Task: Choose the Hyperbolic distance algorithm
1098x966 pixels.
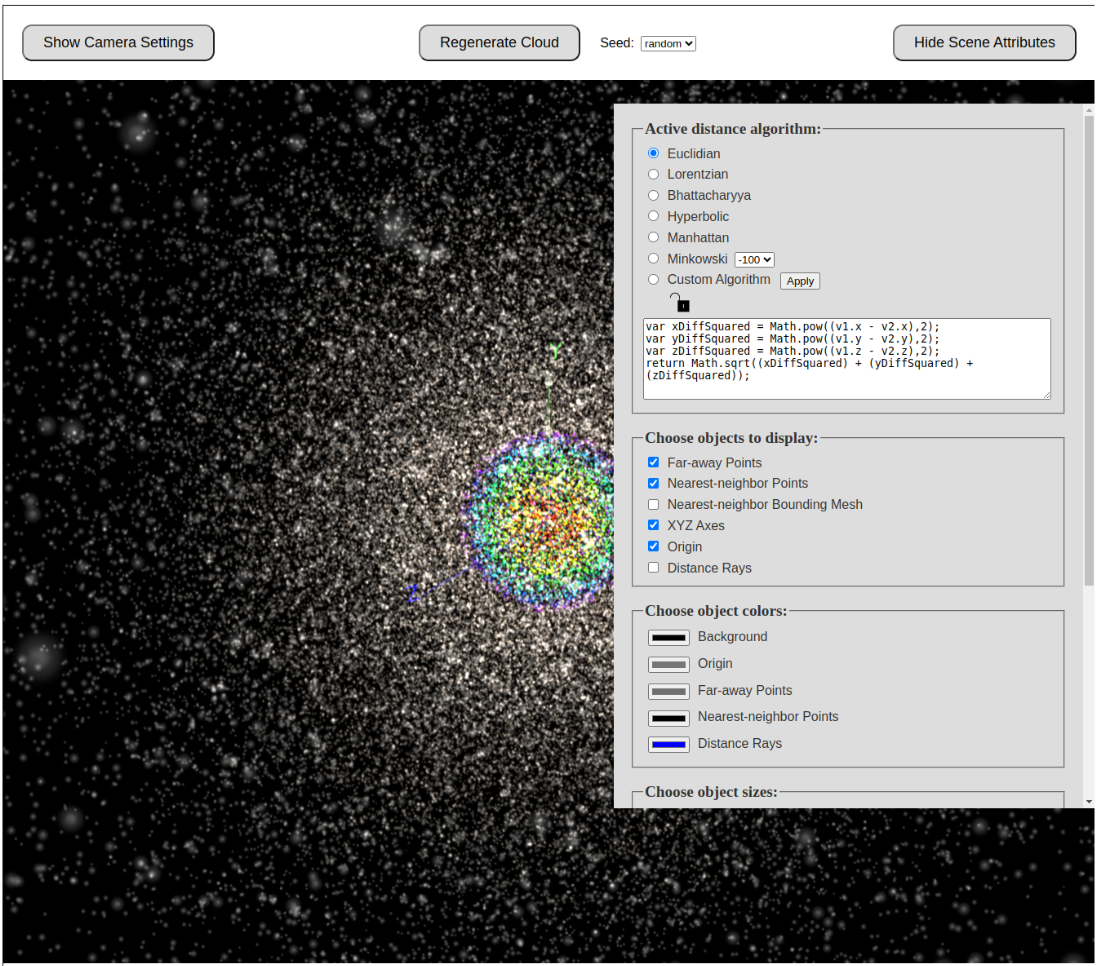Action: coord(654,216)
